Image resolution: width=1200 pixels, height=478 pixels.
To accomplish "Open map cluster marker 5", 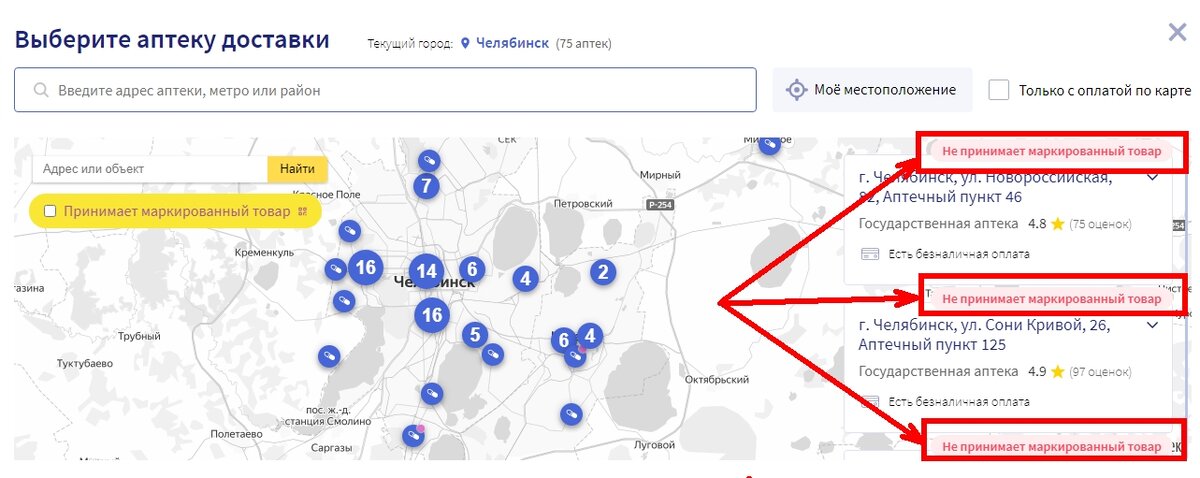I will [475, 335].
